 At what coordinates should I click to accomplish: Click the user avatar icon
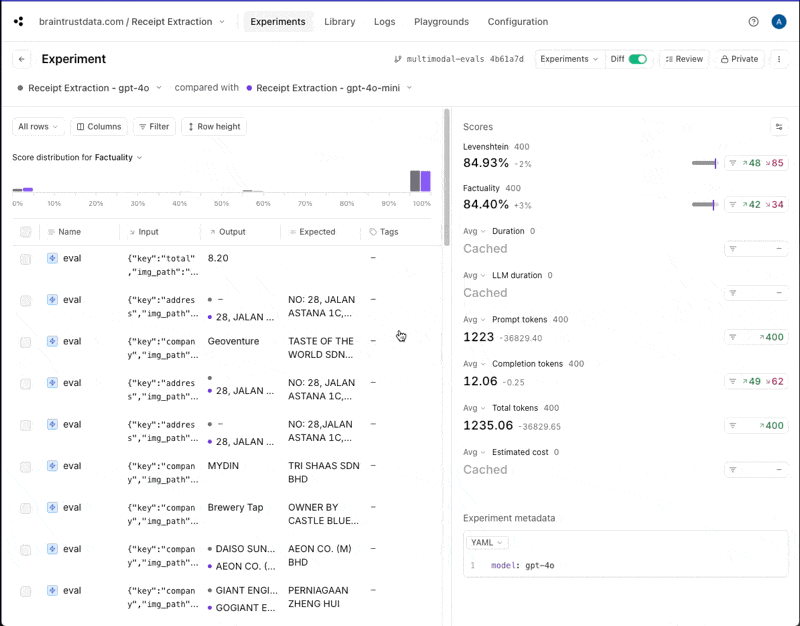point(779,21)
